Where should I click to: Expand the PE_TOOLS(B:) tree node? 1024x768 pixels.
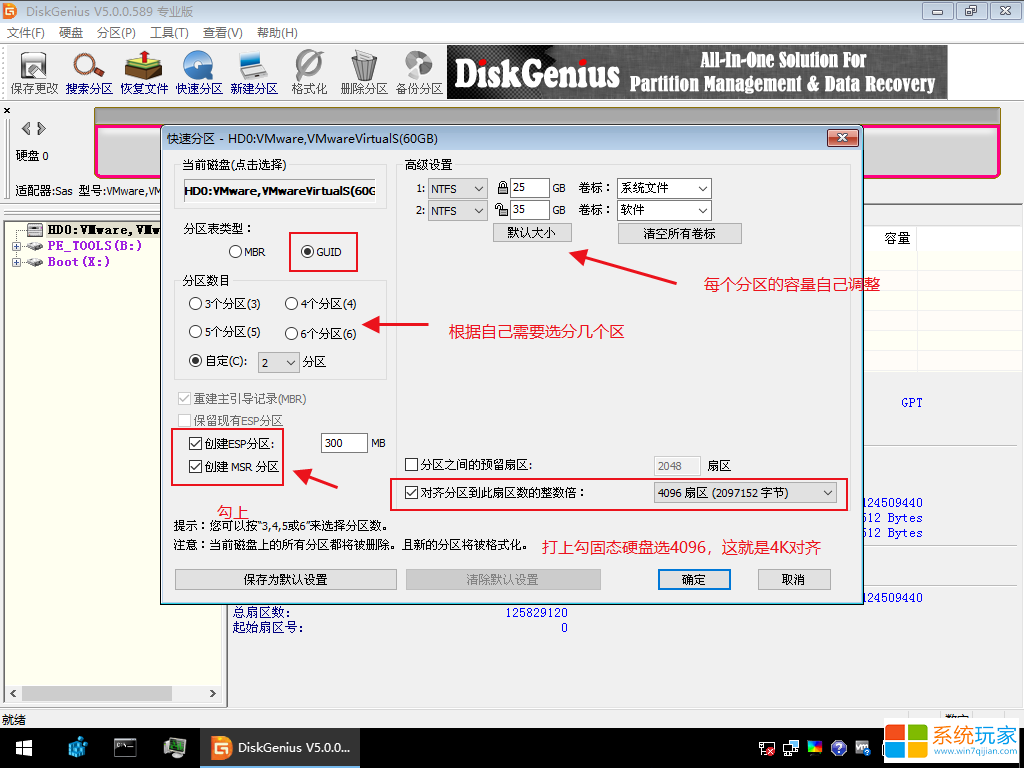coord(16,246)
